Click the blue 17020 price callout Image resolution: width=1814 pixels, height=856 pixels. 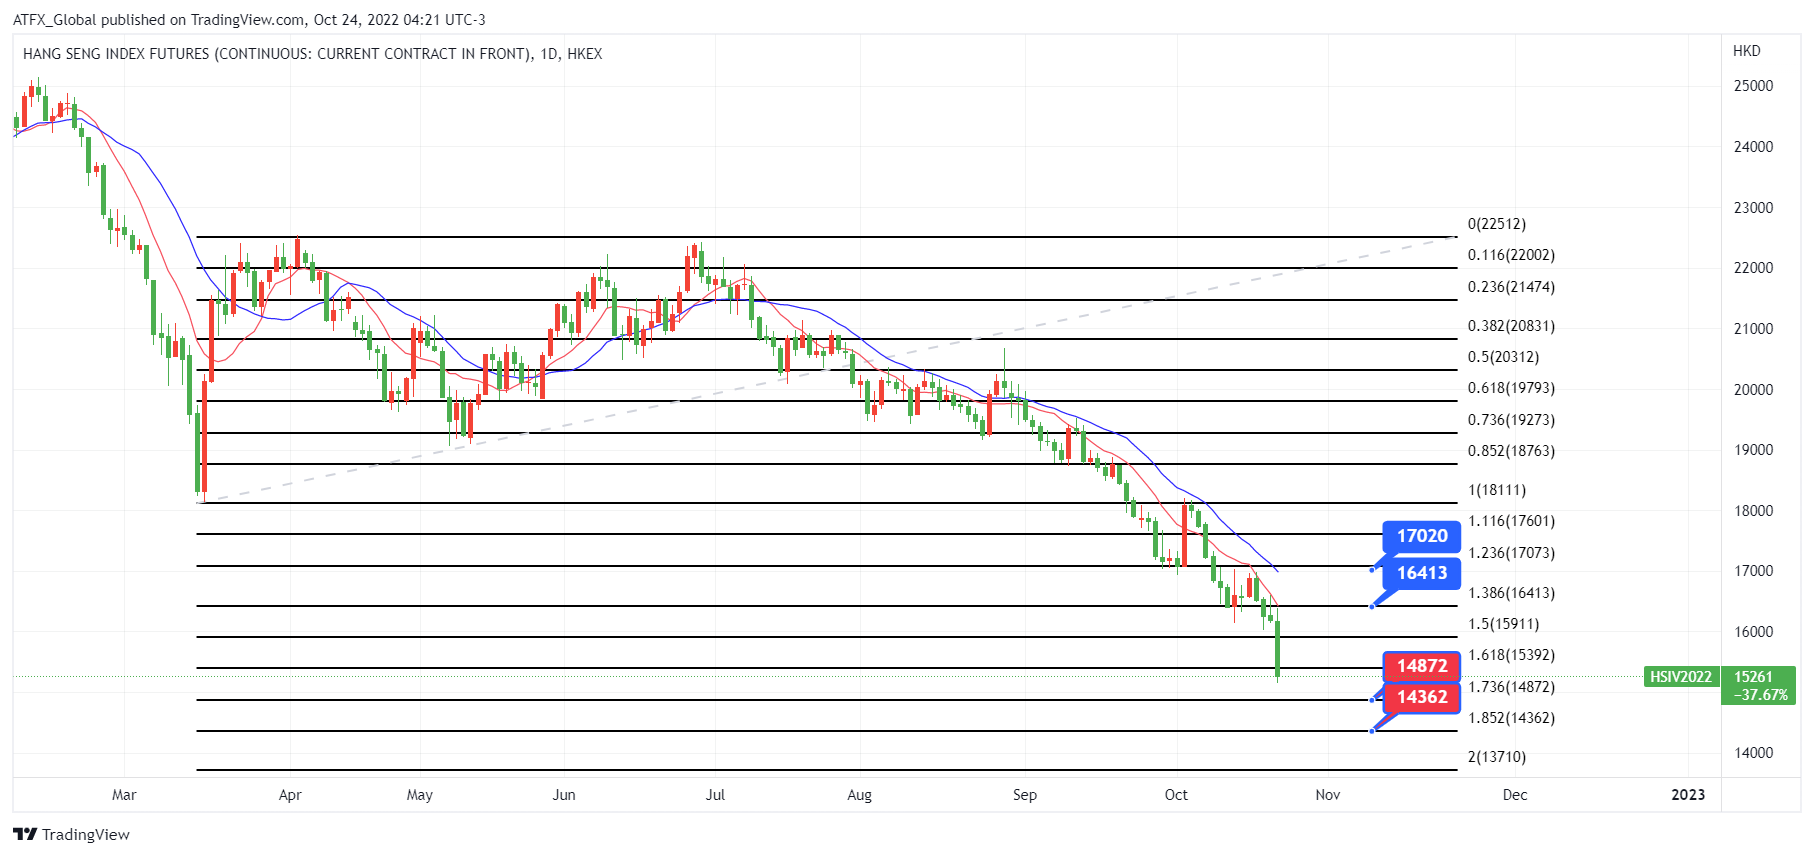click(1422, 536)
